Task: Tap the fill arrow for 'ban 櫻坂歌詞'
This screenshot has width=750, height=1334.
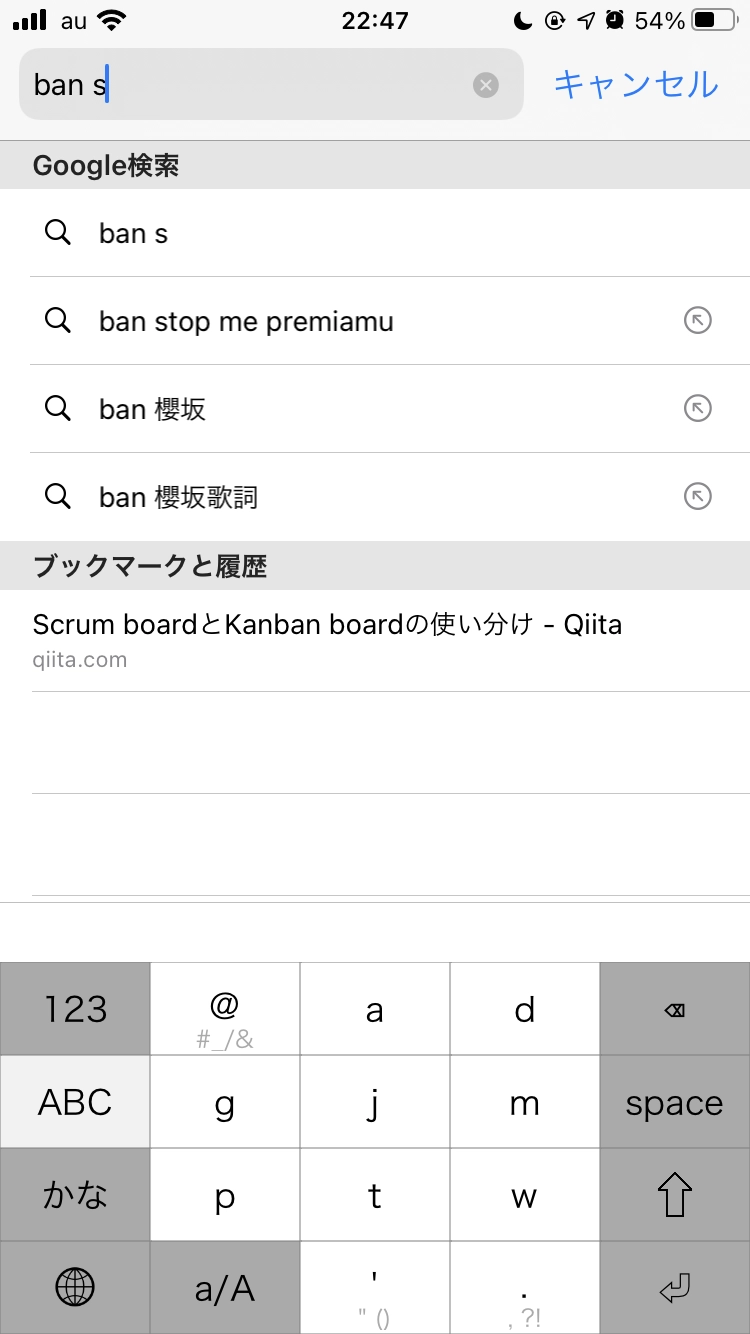Action: coord(697,497)
